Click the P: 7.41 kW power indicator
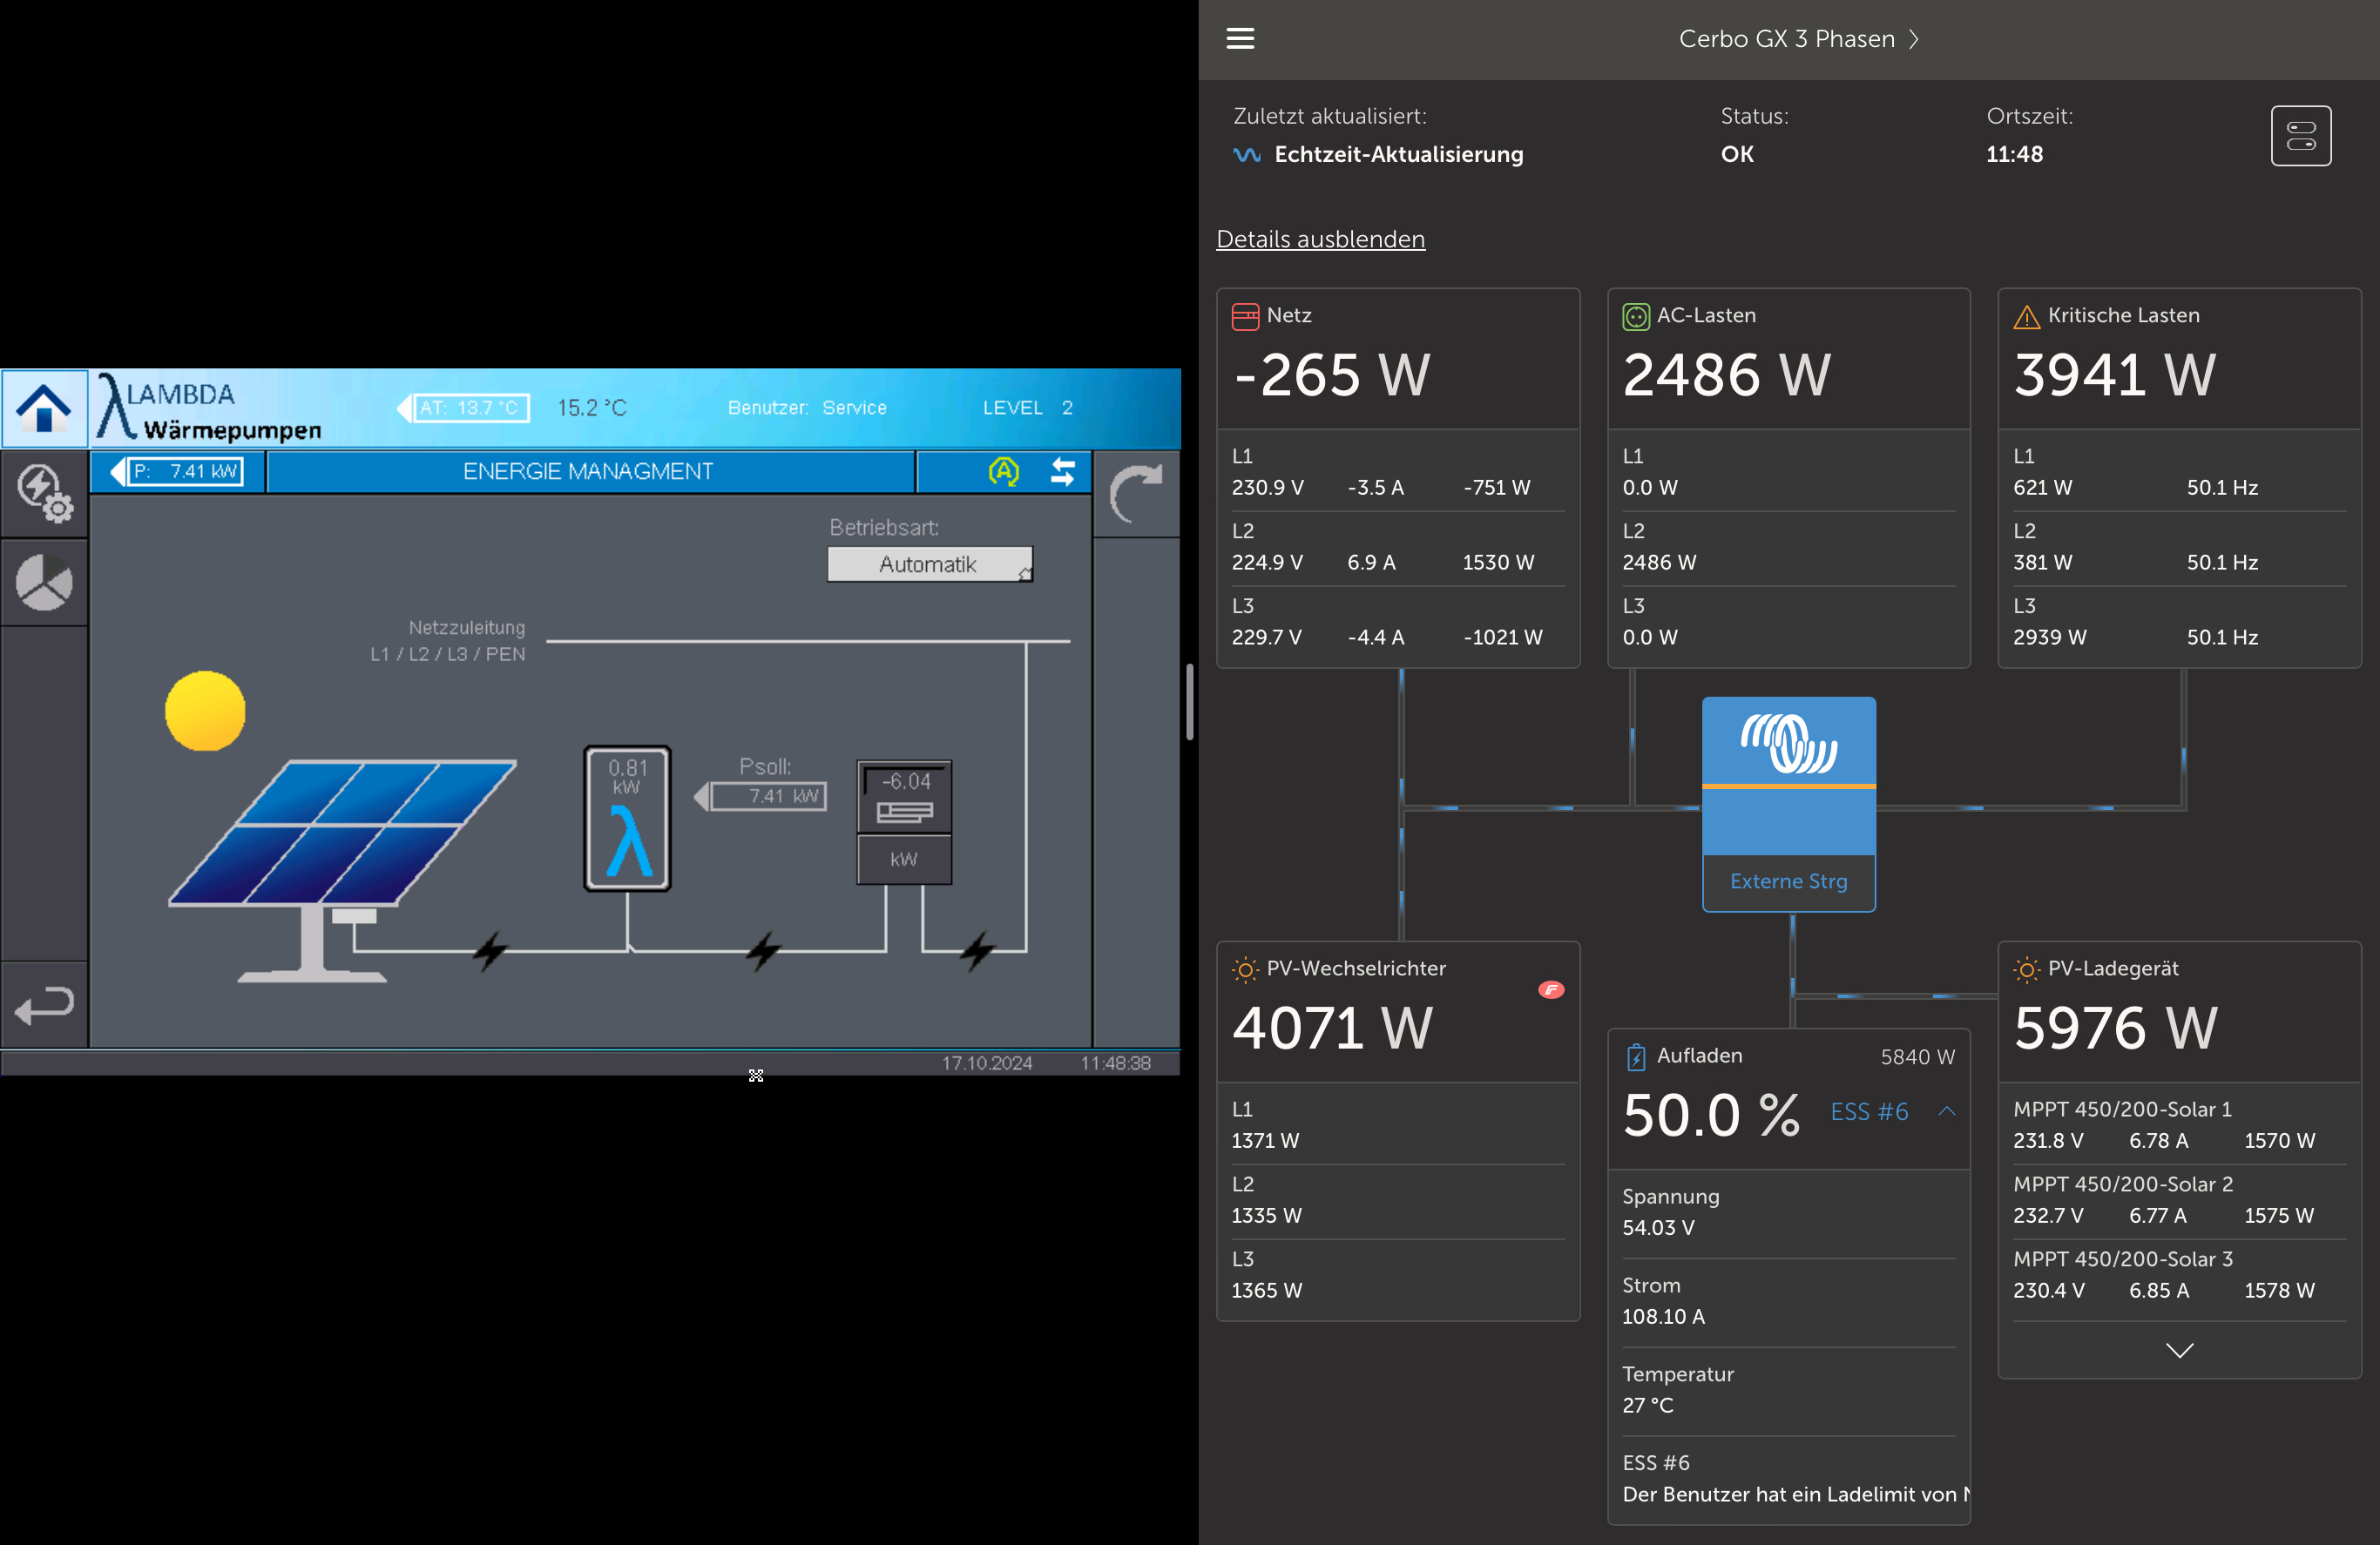This screenshot has width=2380, height=1545. coord(186,471)
